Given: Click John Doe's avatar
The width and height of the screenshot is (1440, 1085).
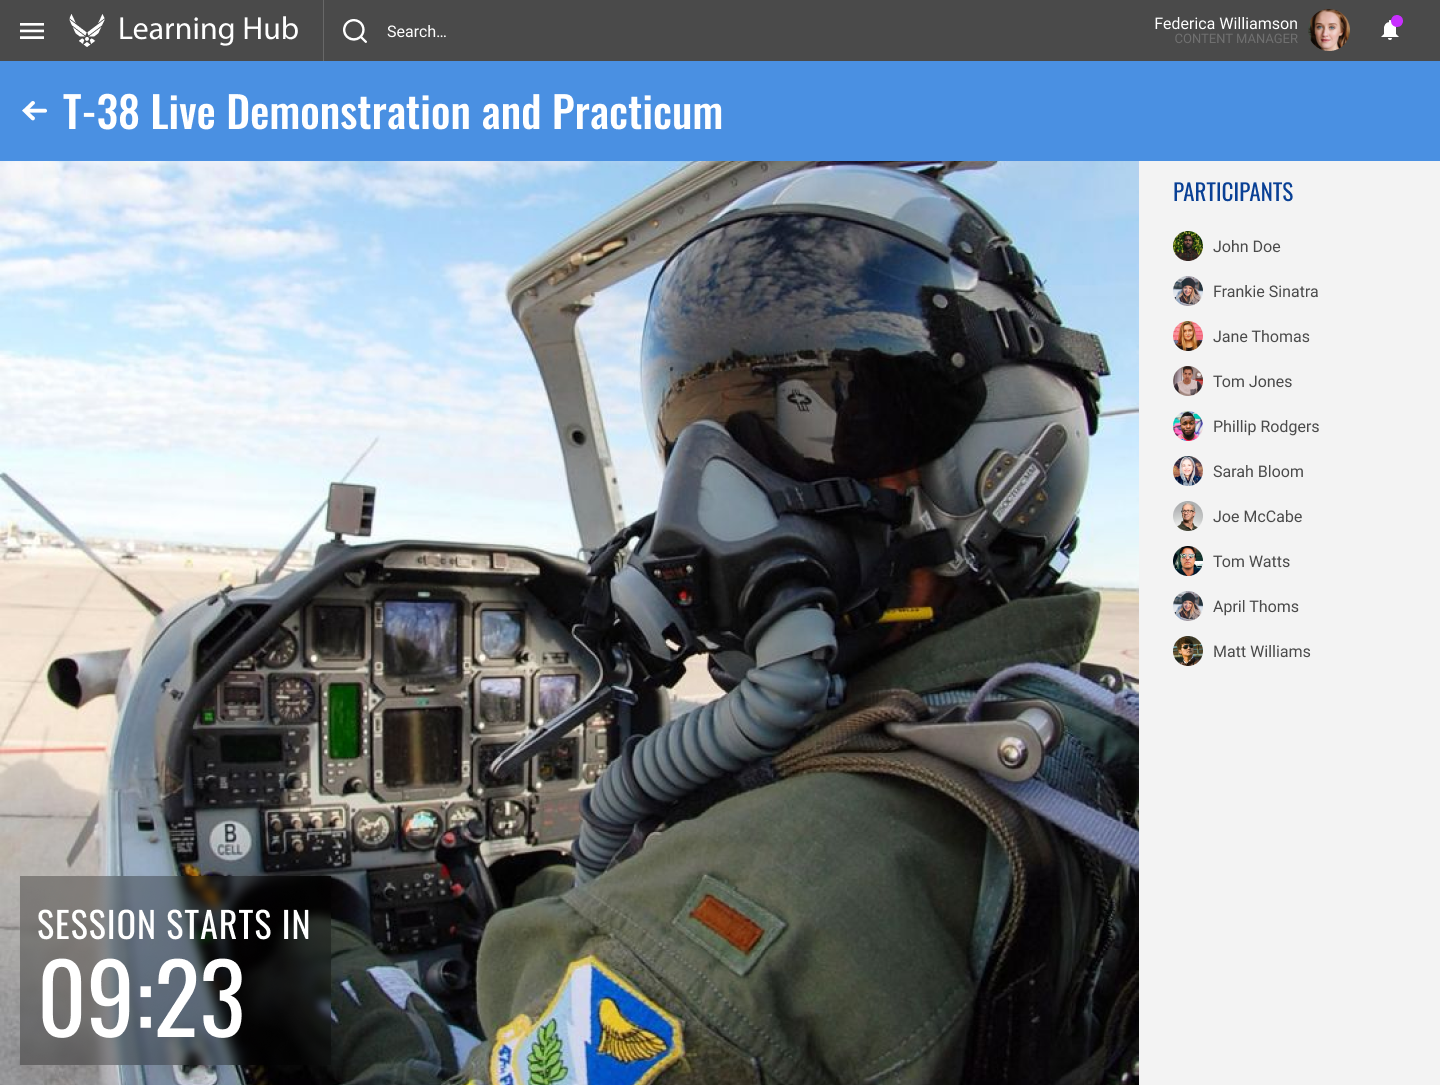Looking at the screenshot, I should click(x=1188, y=246).
